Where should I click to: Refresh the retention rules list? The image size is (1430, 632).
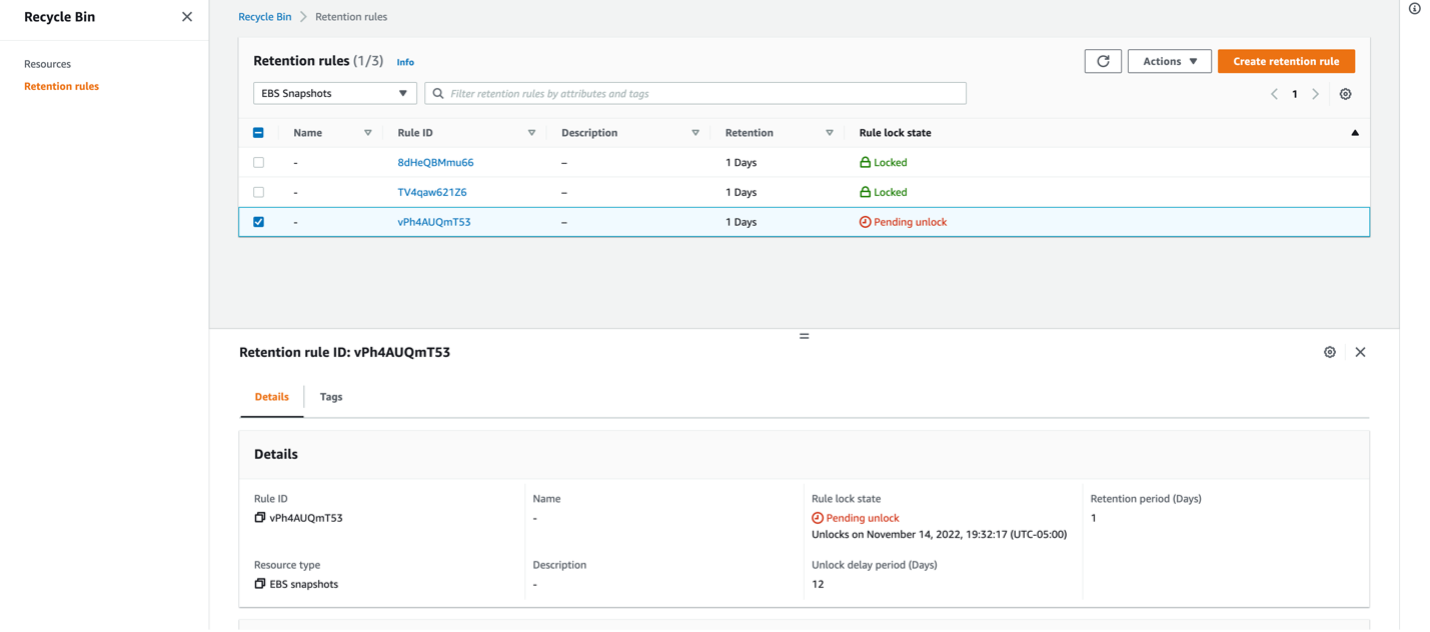[1103, 61]
